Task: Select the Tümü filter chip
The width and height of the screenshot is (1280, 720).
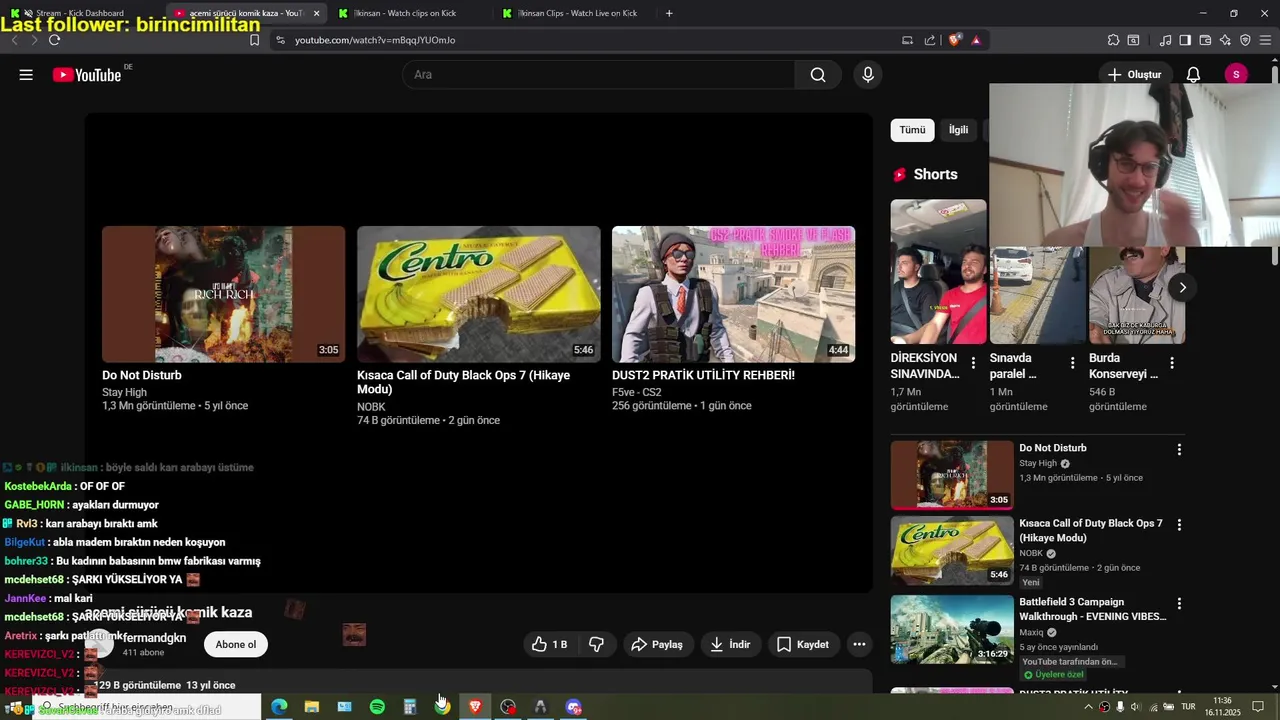Action: [x=912, y=130]
